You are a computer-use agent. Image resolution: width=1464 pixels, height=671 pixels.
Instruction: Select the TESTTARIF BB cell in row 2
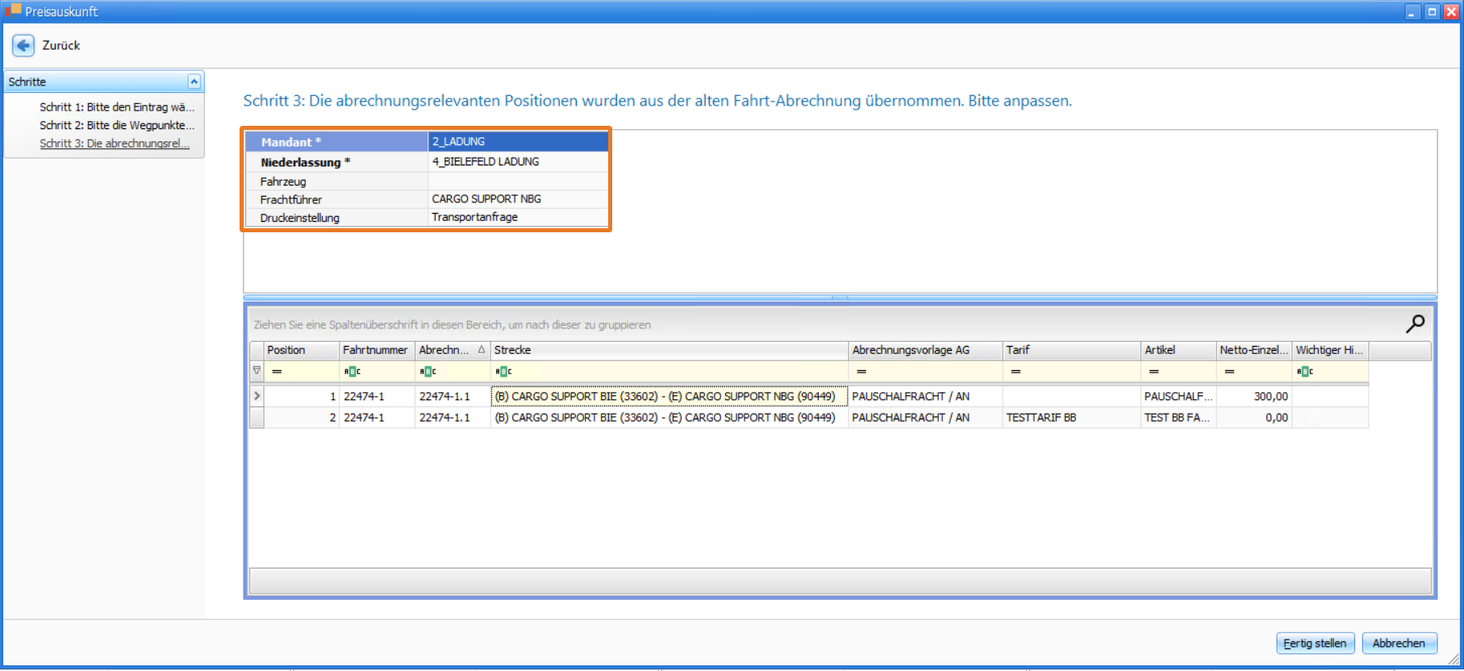tap(1071, 417)
